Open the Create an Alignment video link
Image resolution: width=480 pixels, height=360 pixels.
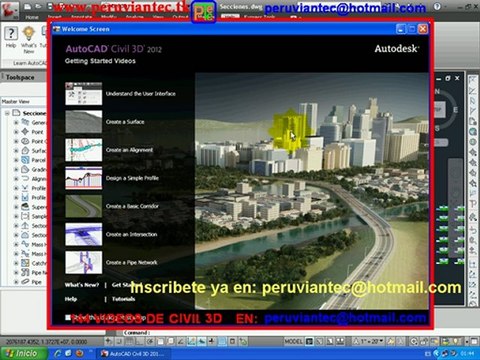tap(129, 150)
